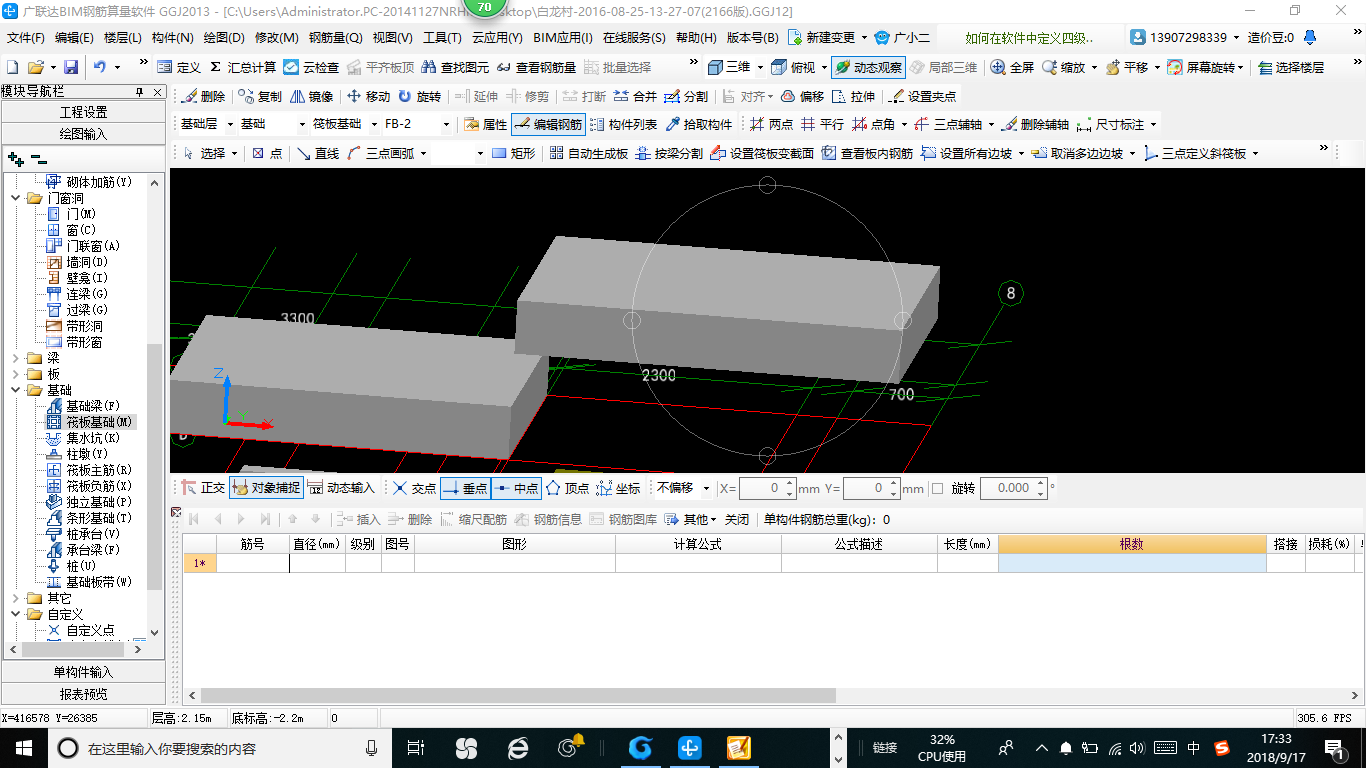The width and height of the screenshot is (1366, 768).
Task: Select 独立基础(F) tree item
Action: 89,502
